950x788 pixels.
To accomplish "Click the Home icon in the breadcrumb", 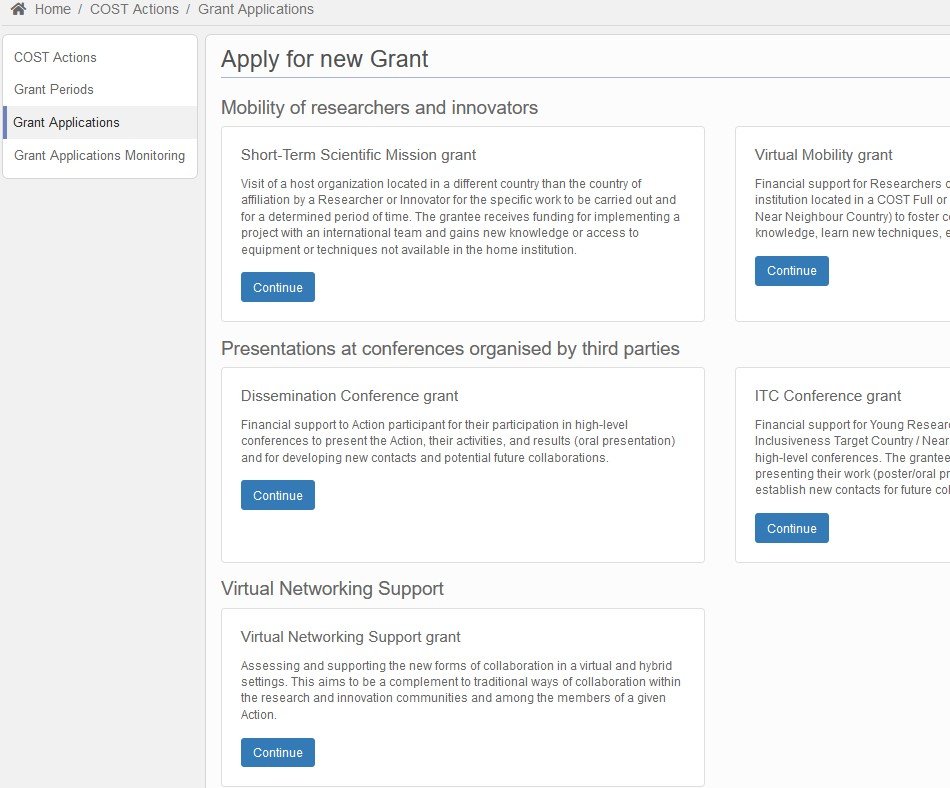I will coord(18,9).
